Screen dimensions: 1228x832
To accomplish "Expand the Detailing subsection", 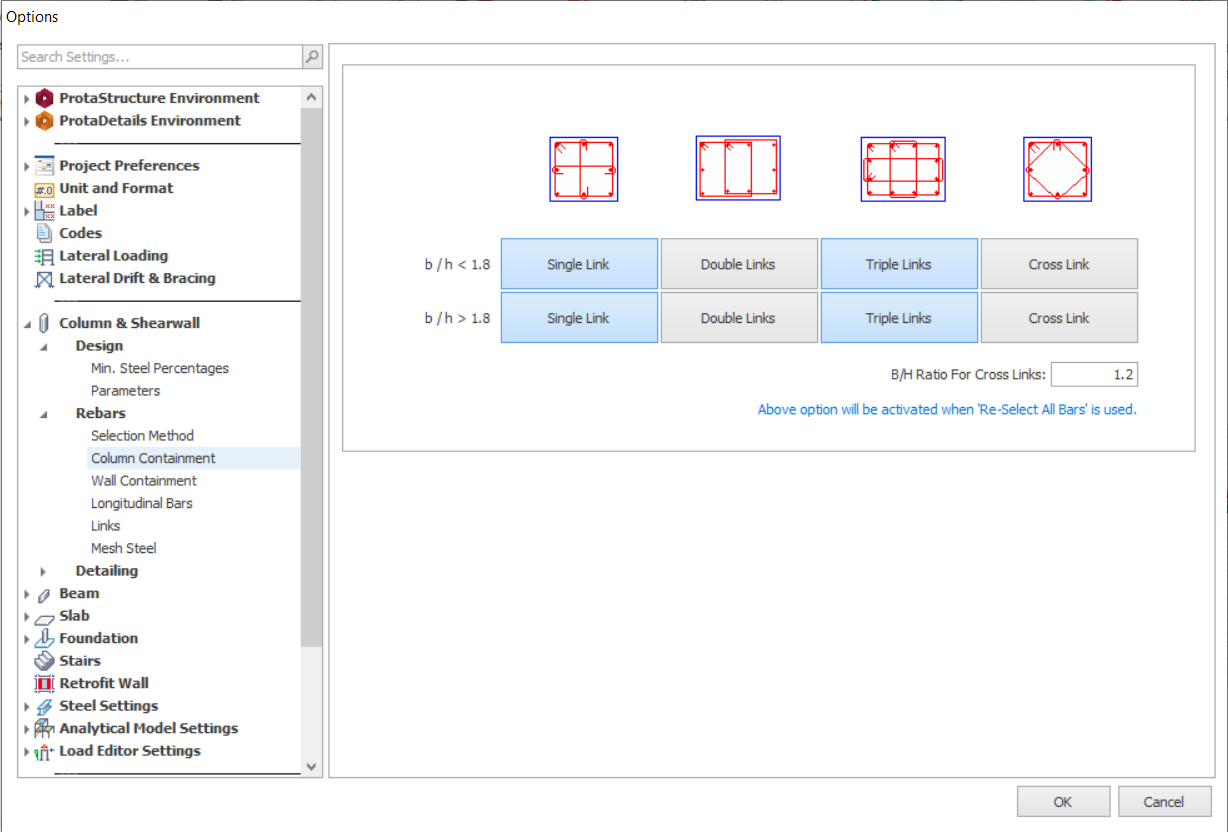I will tap(43, 571).
